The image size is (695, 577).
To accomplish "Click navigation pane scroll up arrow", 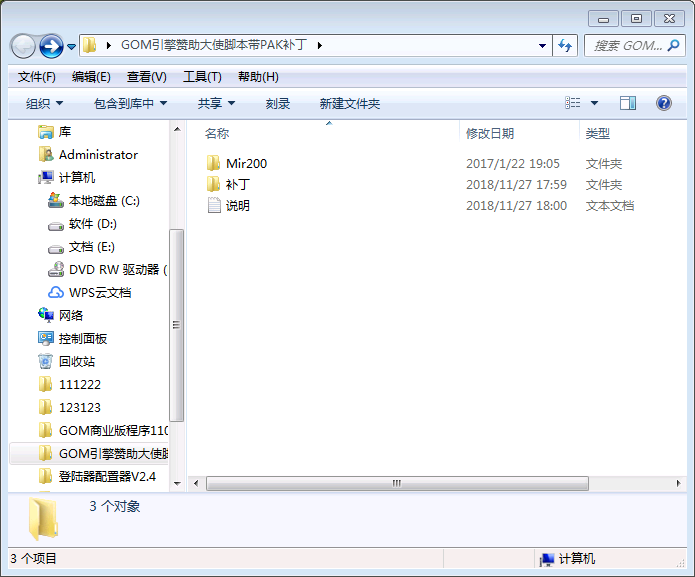I will [177, 129].
